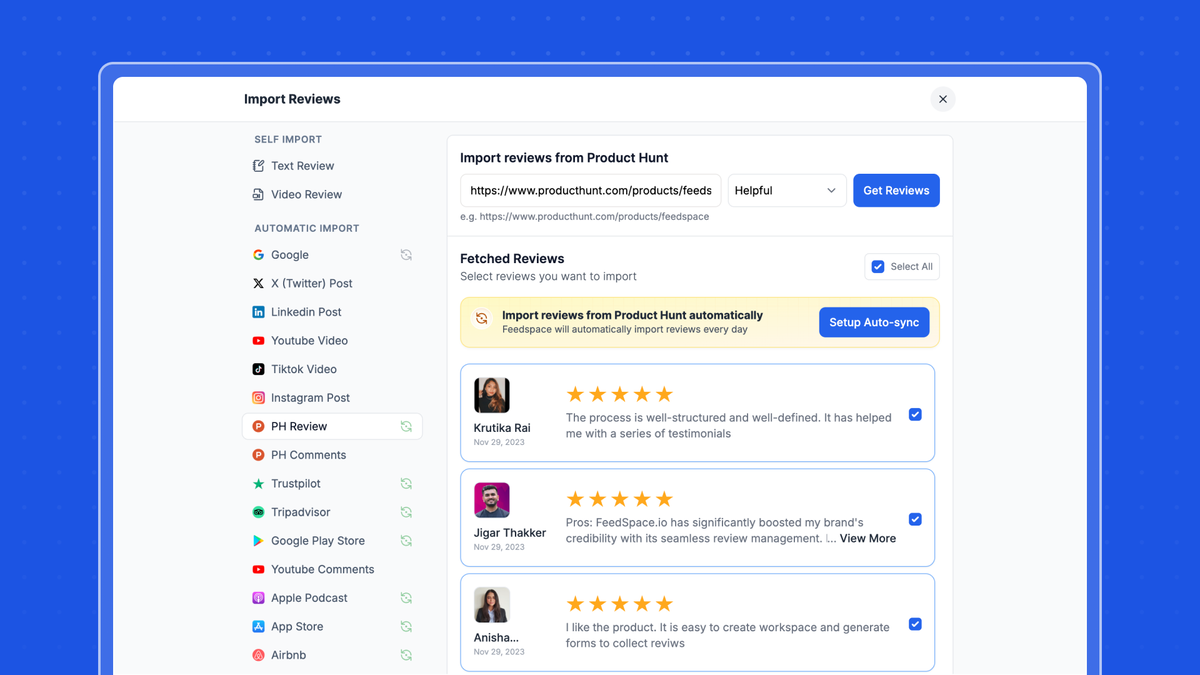Click the Apple Podcast source icon
The image size is (1200, 675).
259,597
